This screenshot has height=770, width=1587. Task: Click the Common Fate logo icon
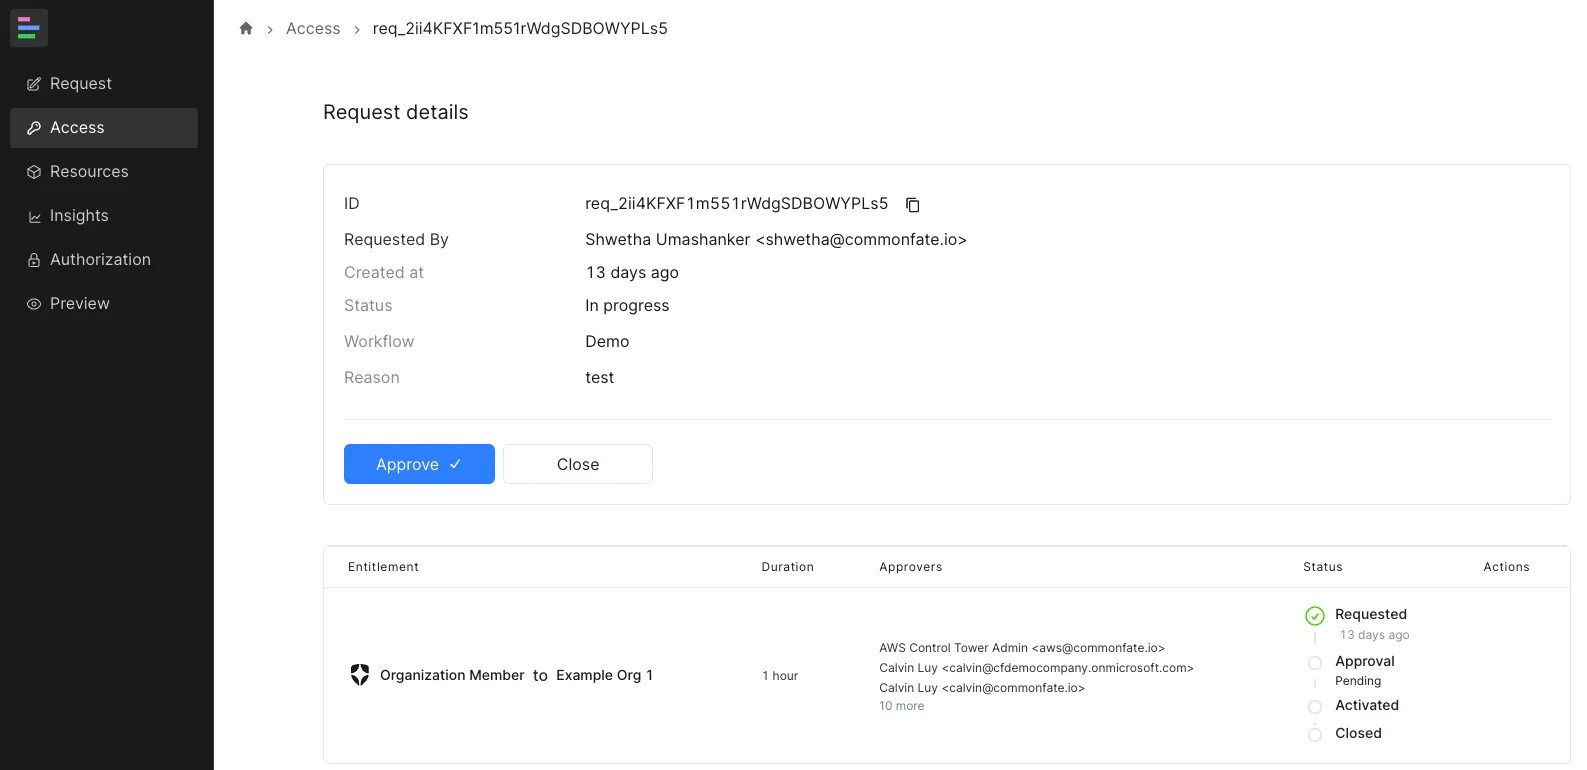click(29, 28)
